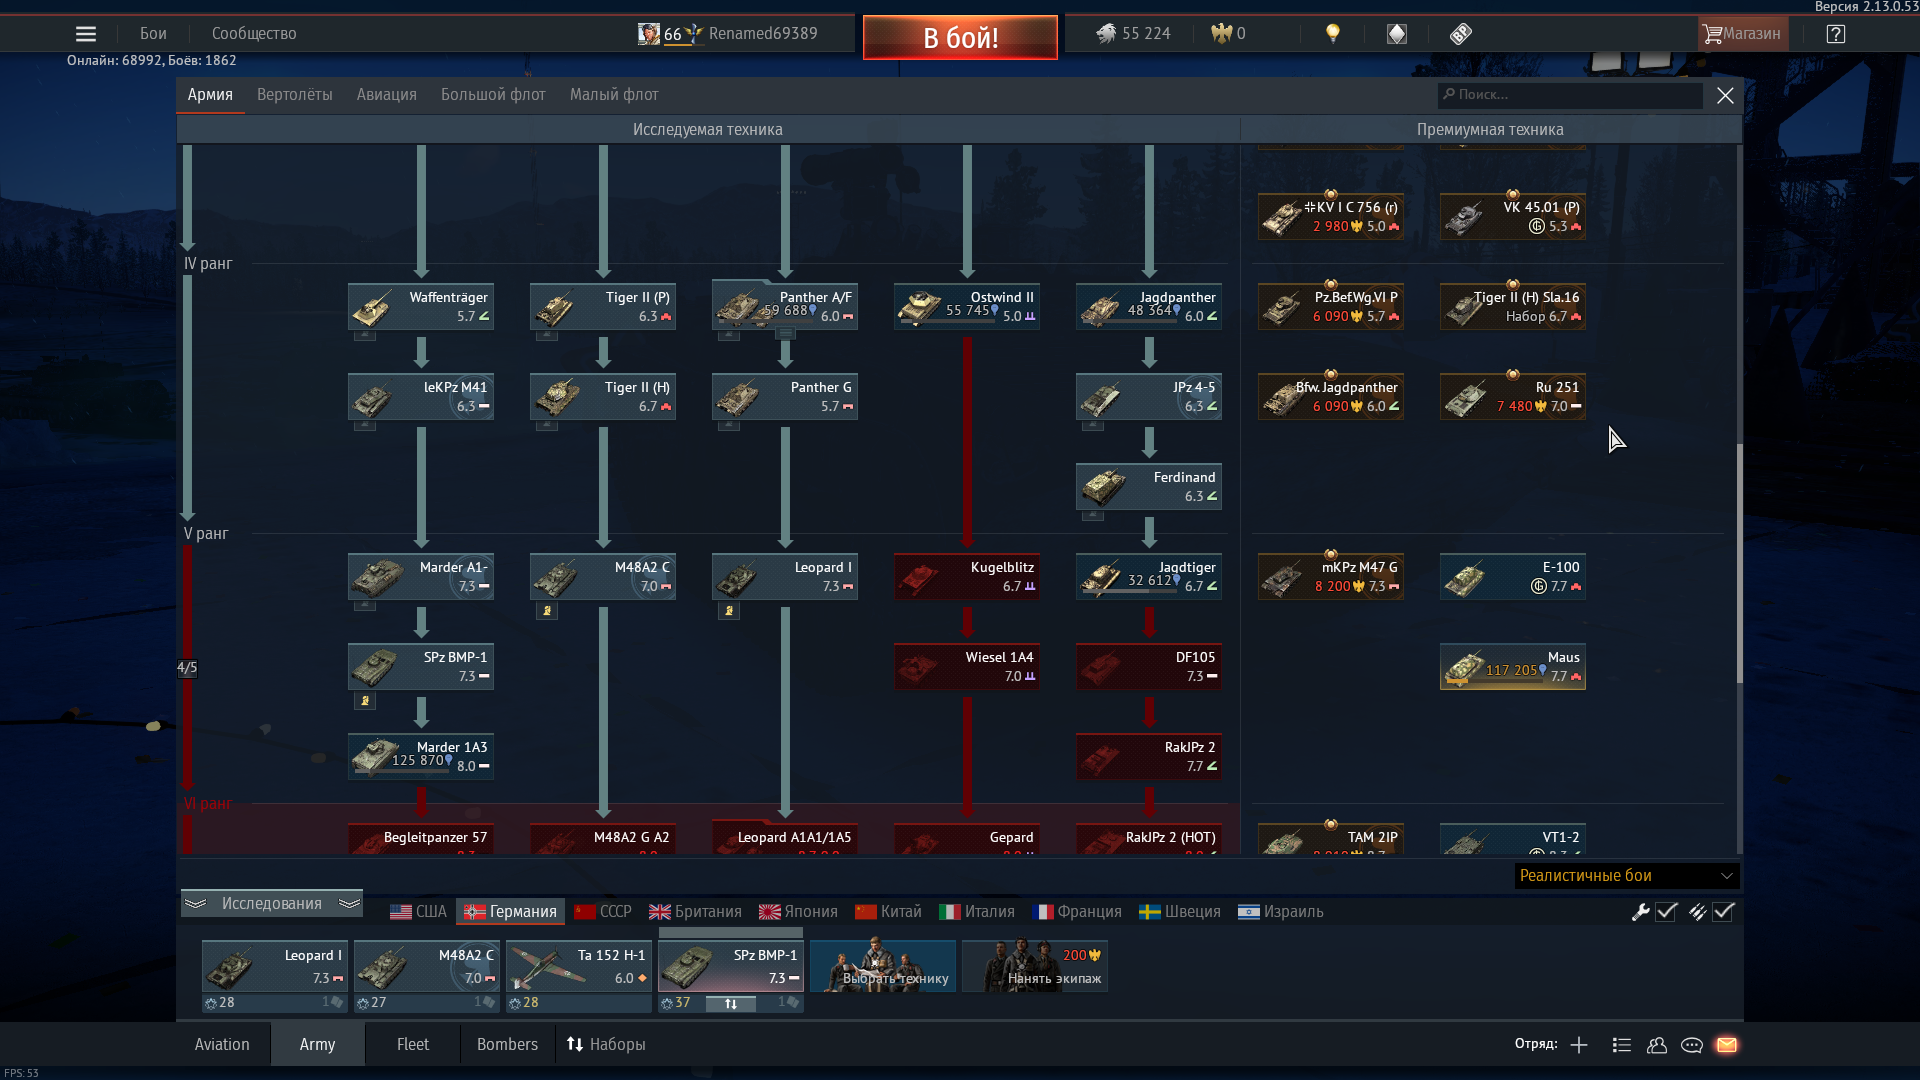Screen dimensions: 1920x1080
Task: Click the silver lions currency icon
Action: pos(1106,34)
